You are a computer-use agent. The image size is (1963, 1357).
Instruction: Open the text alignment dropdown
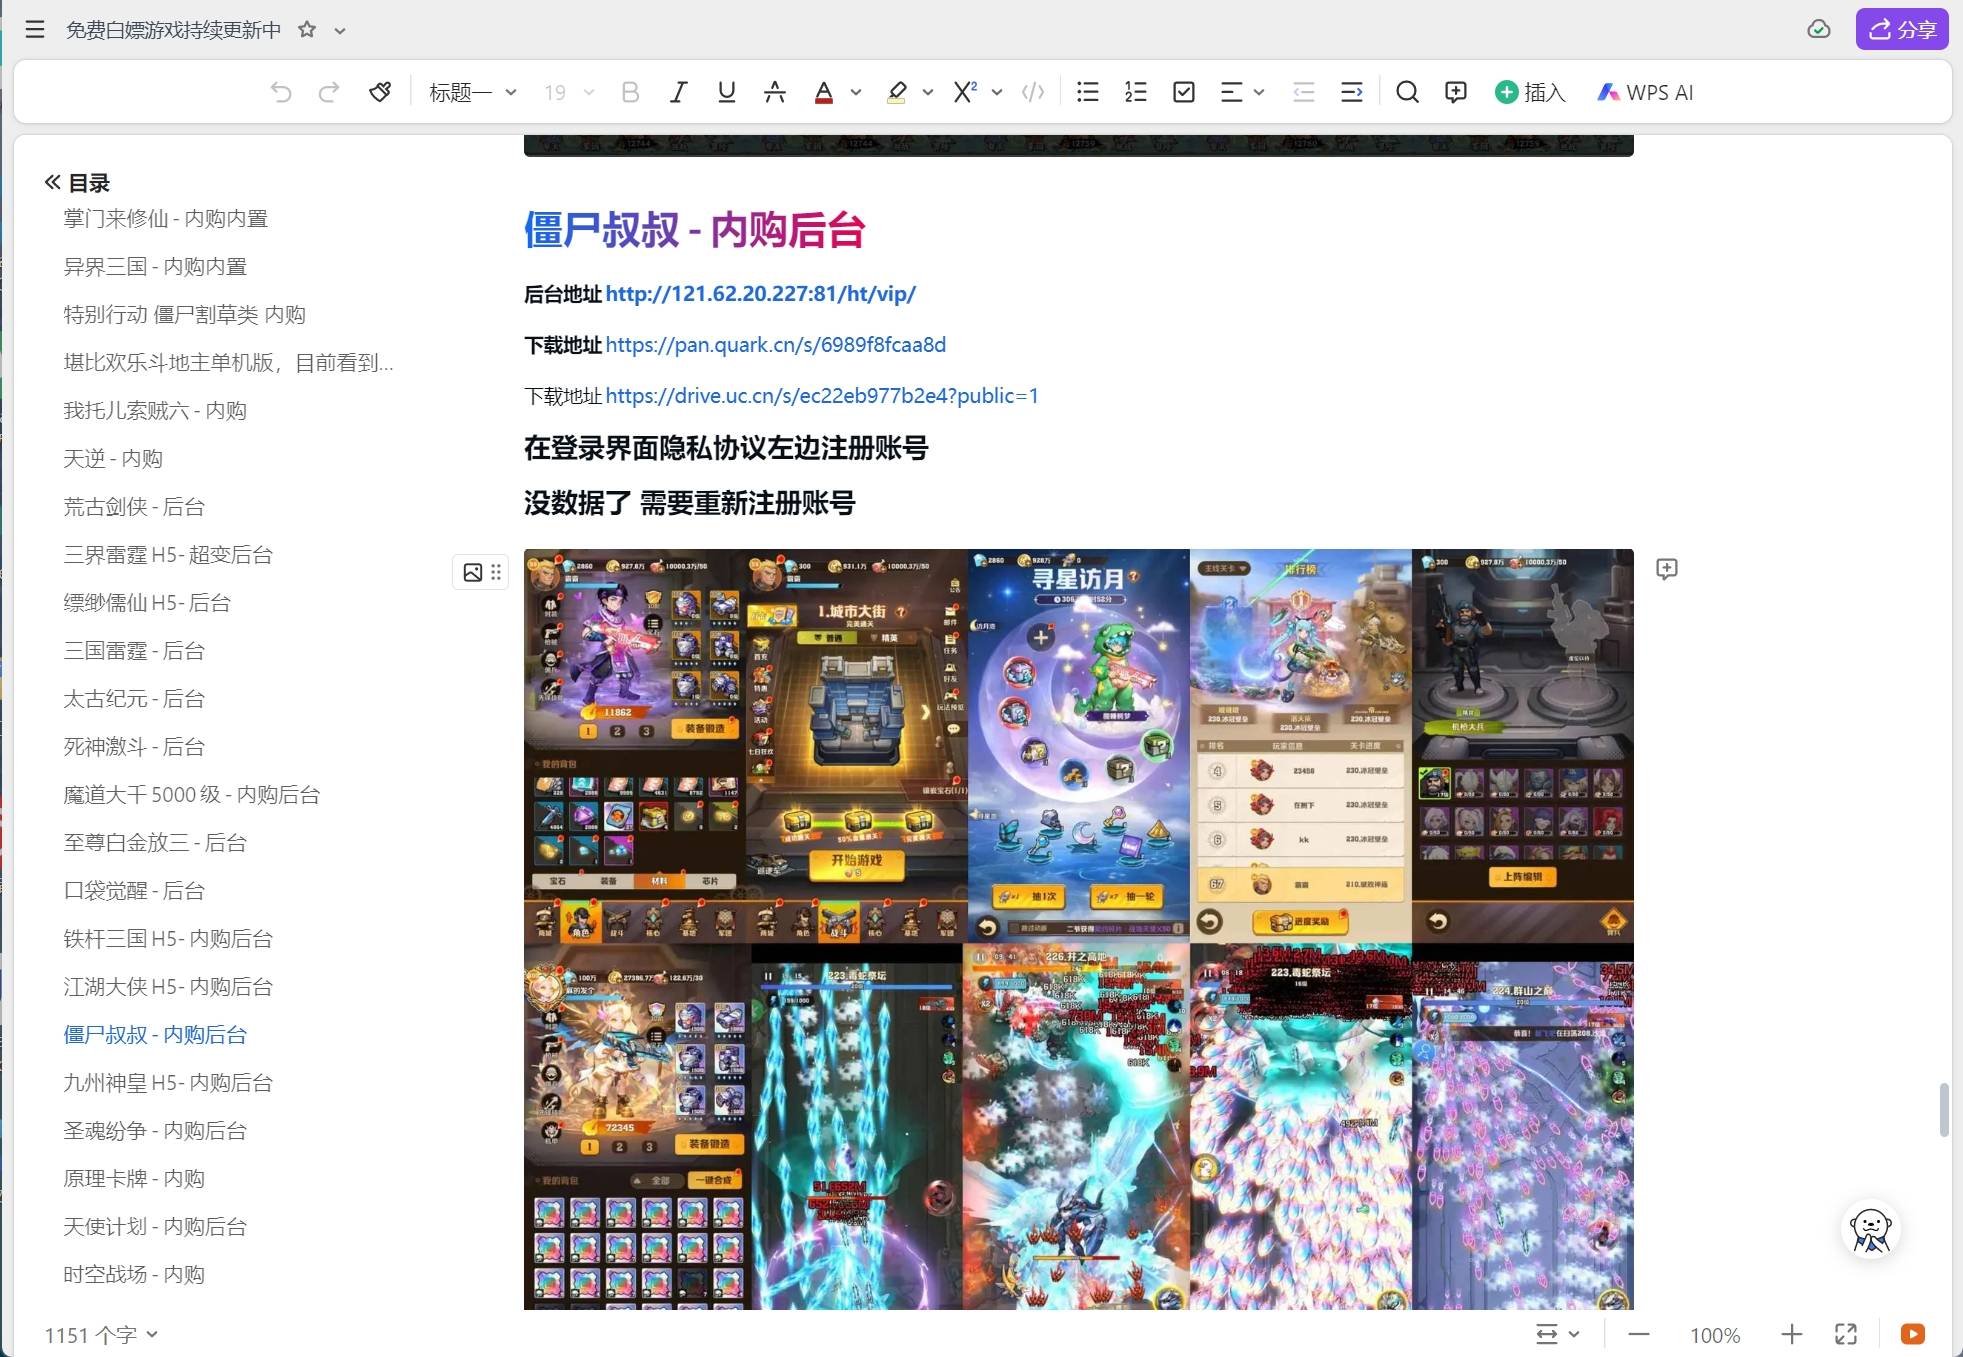pos(1242,92)
